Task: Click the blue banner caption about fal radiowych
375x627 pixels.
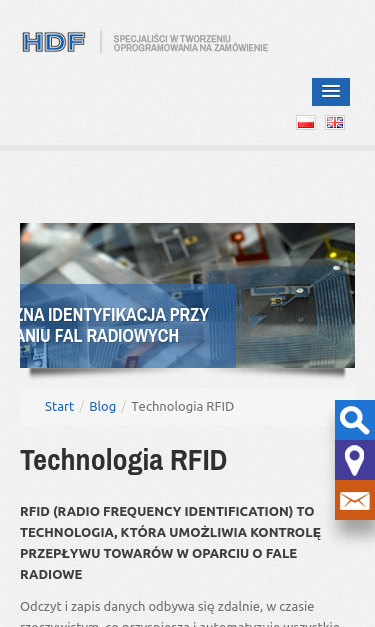Action: 128,325
